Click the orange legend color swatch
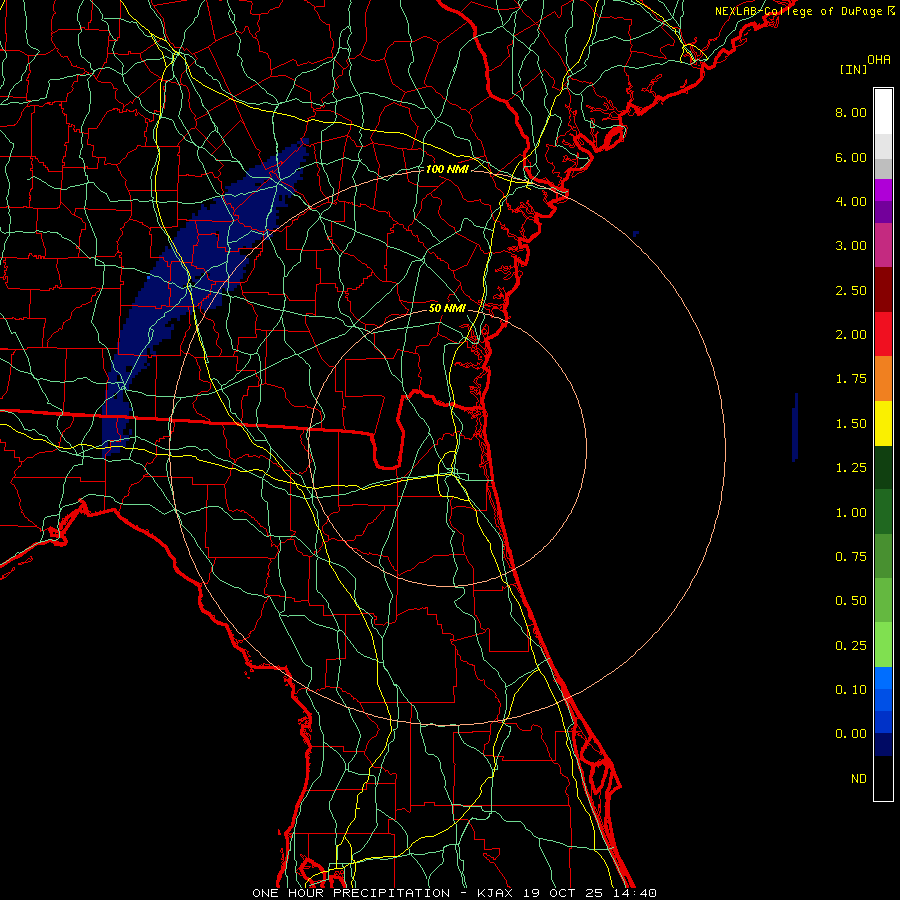900x900 pixels. (883, 379)
